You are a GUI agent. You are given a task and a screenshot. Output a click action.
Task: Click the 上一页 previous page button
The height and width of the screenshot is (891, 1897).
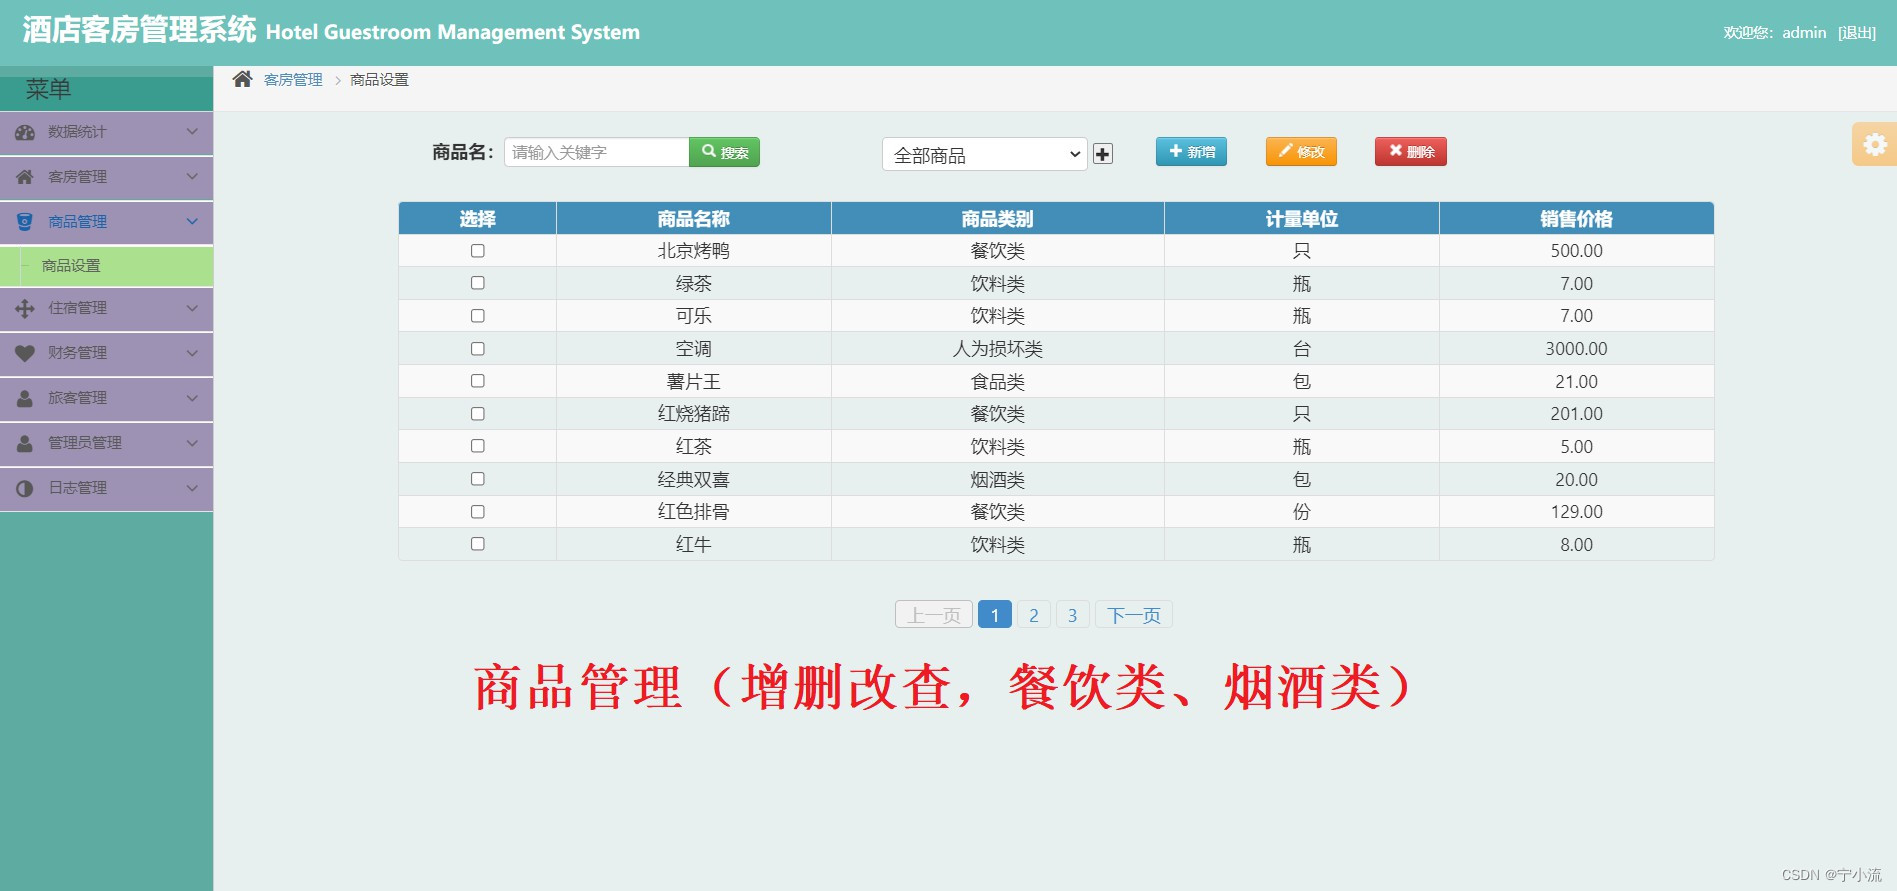click(934, 615)
